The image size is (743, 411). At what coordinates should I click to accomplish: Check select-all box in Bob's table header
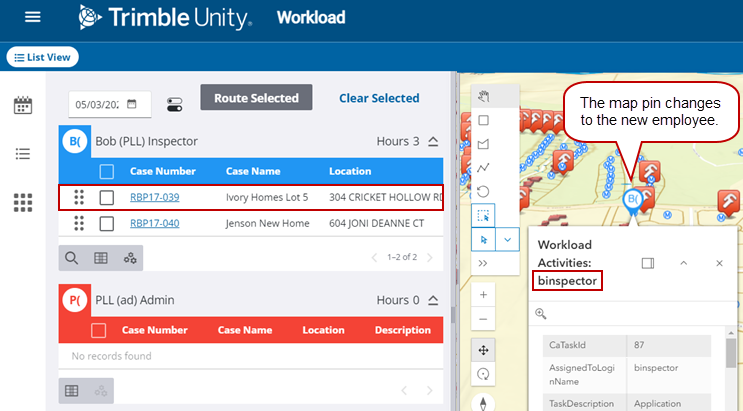107,171
